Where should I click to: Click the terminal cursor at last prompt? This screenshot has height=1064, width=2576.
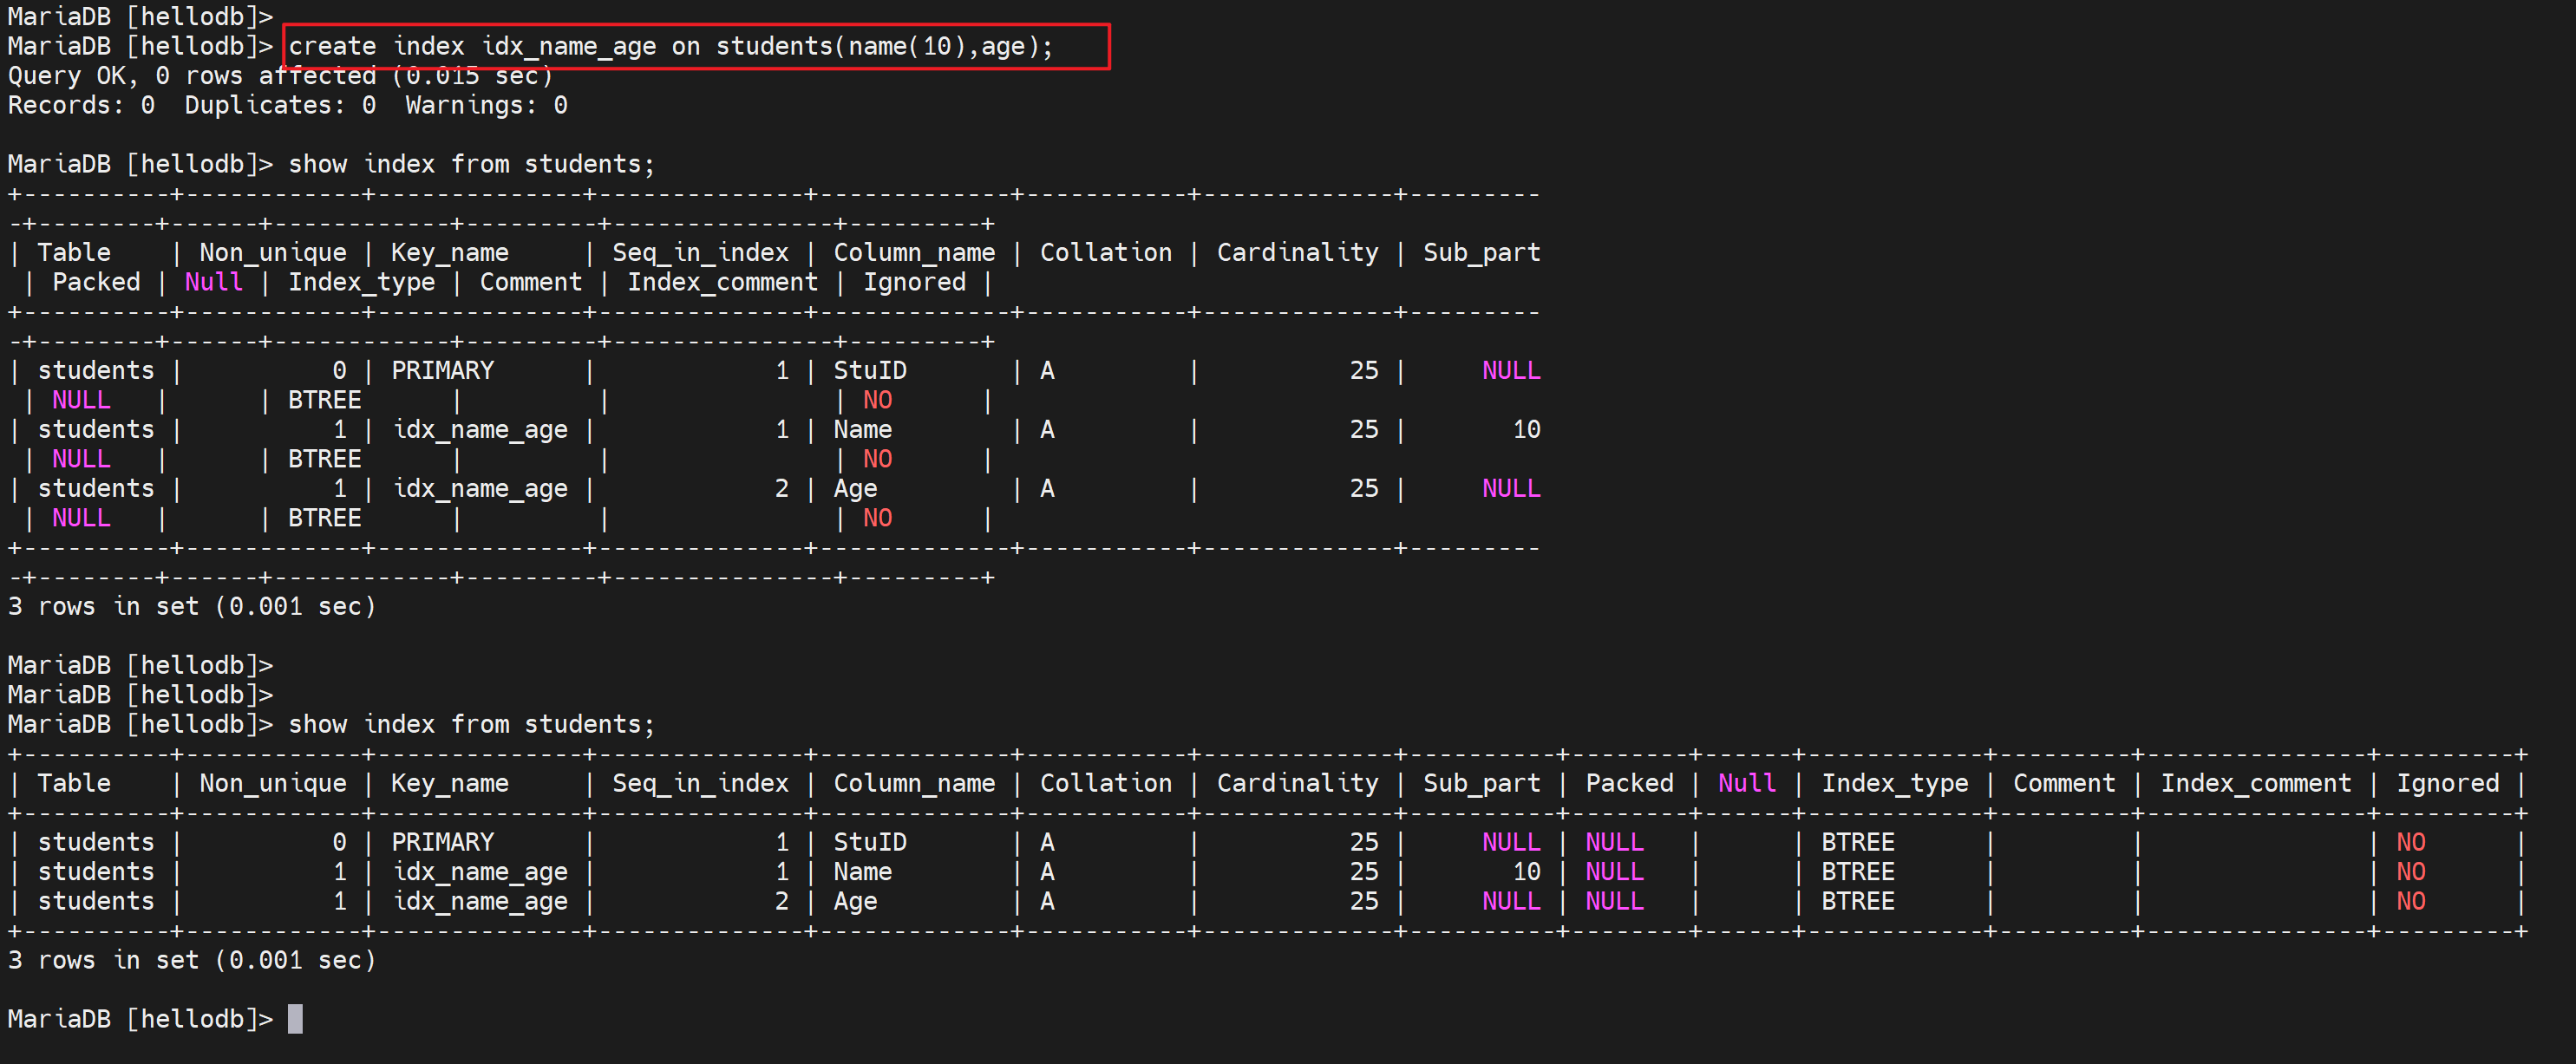[x=295, y=1019]
